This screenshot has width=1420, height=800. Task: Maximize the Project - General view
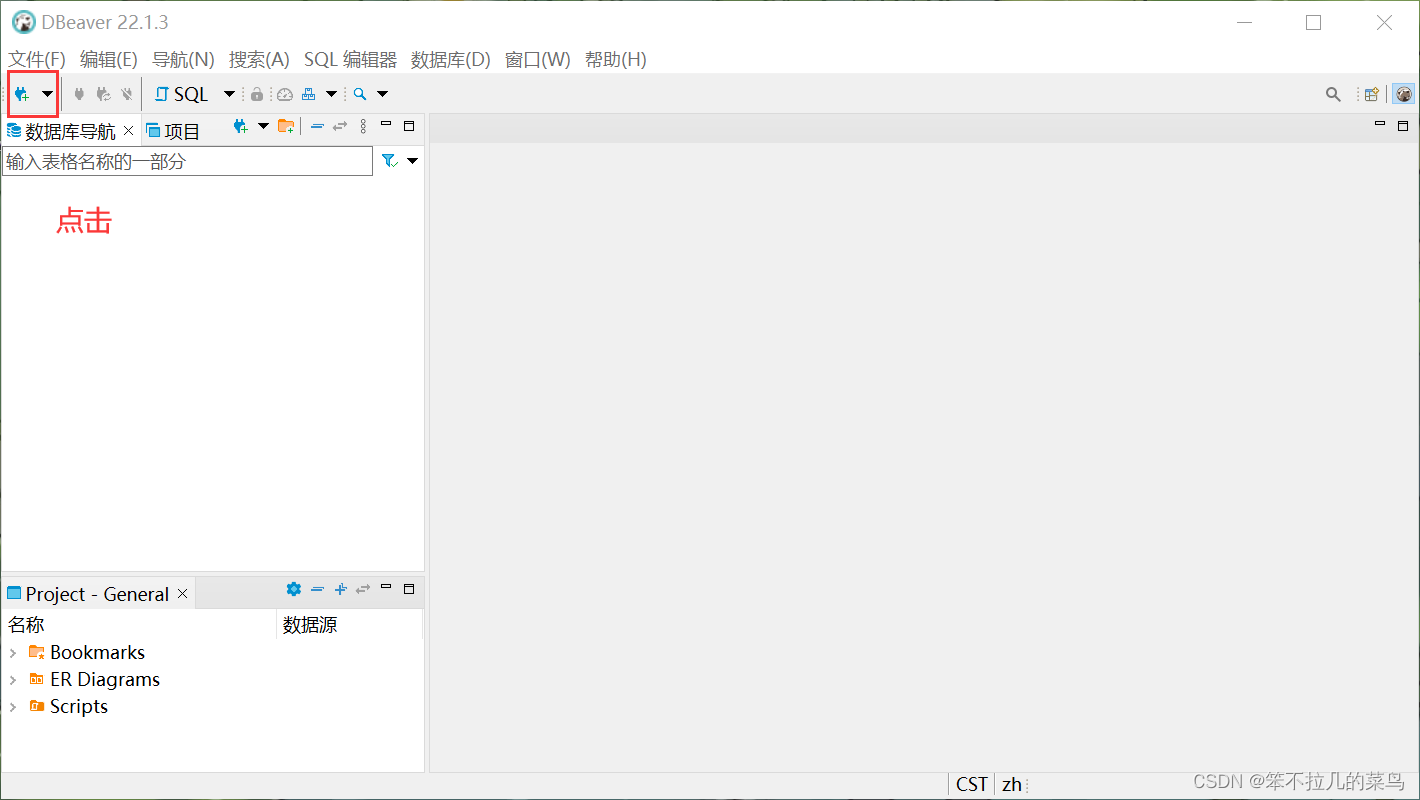click(x=409, y=589)
